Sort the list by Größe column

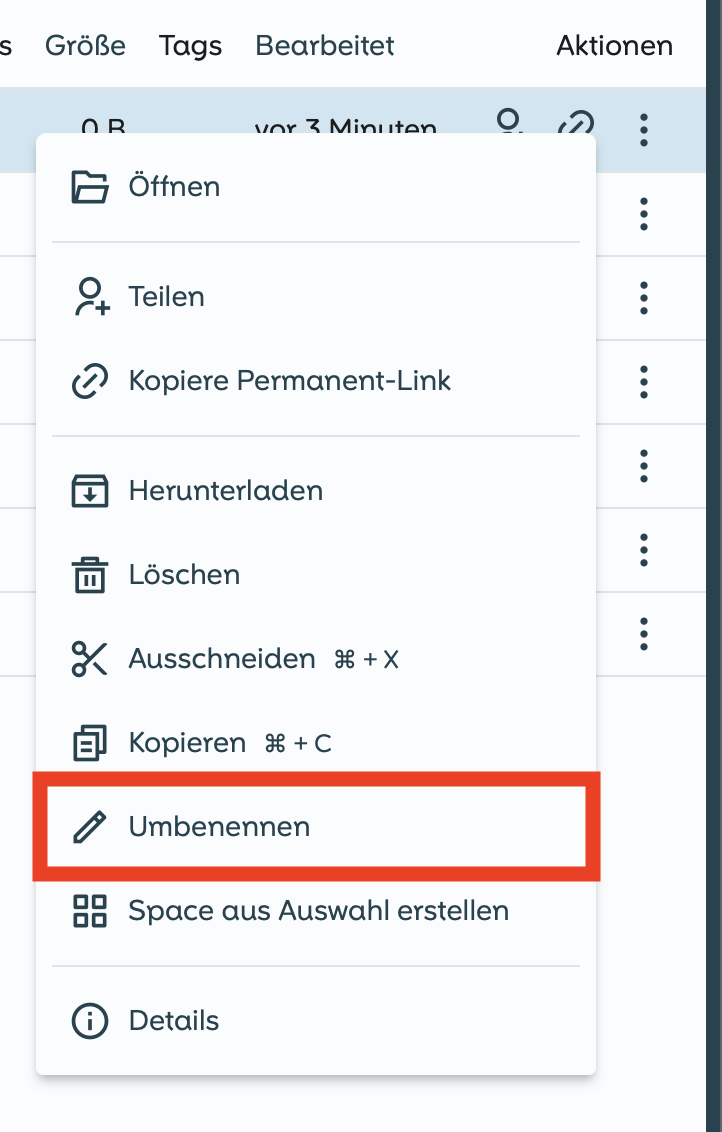click(x=85, y=45)
